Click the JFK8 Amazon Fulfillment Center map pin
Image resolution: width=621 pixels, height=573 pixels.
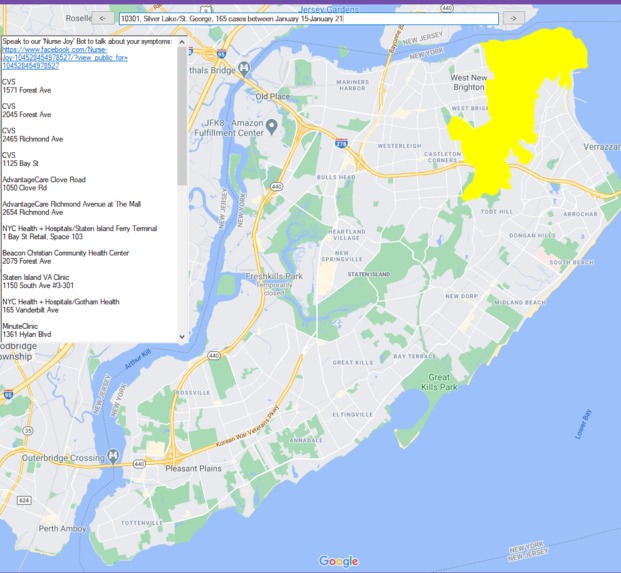(271, 127)
